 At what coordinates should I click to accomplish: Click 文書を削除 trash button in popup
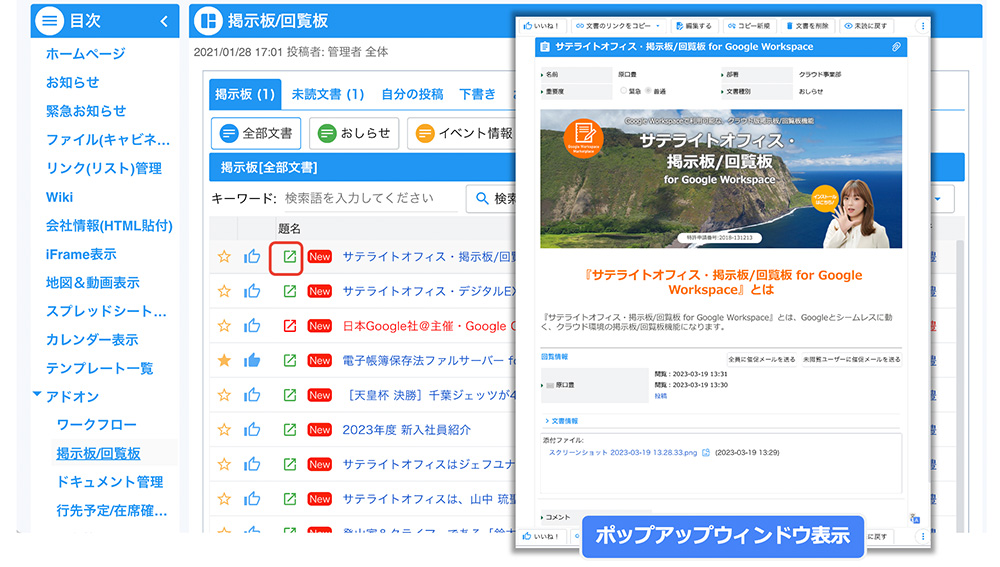point(807,26)
